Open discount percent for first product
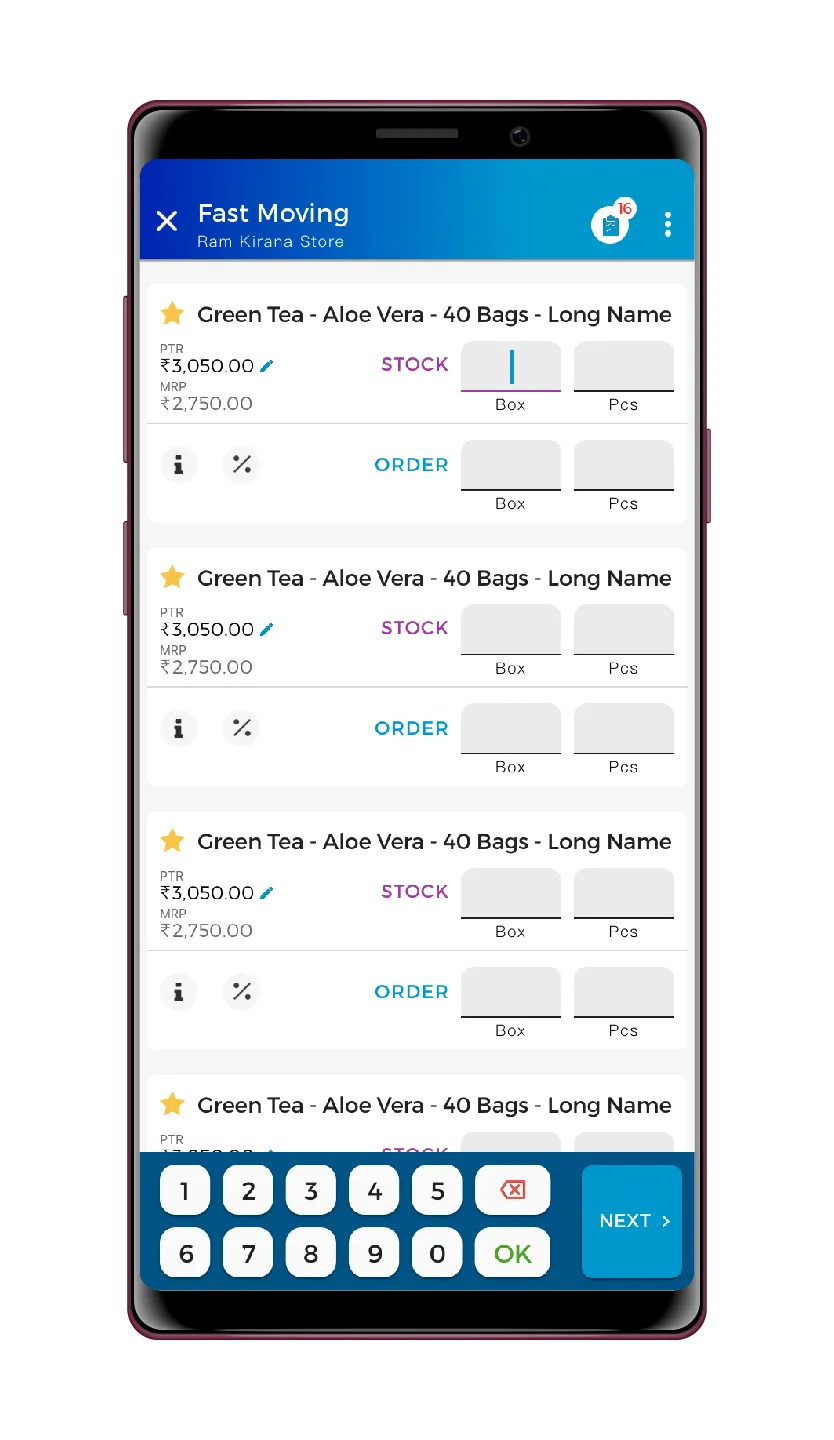The width and height of the screenshot is (834, 1440). click(x=241, y=465)
